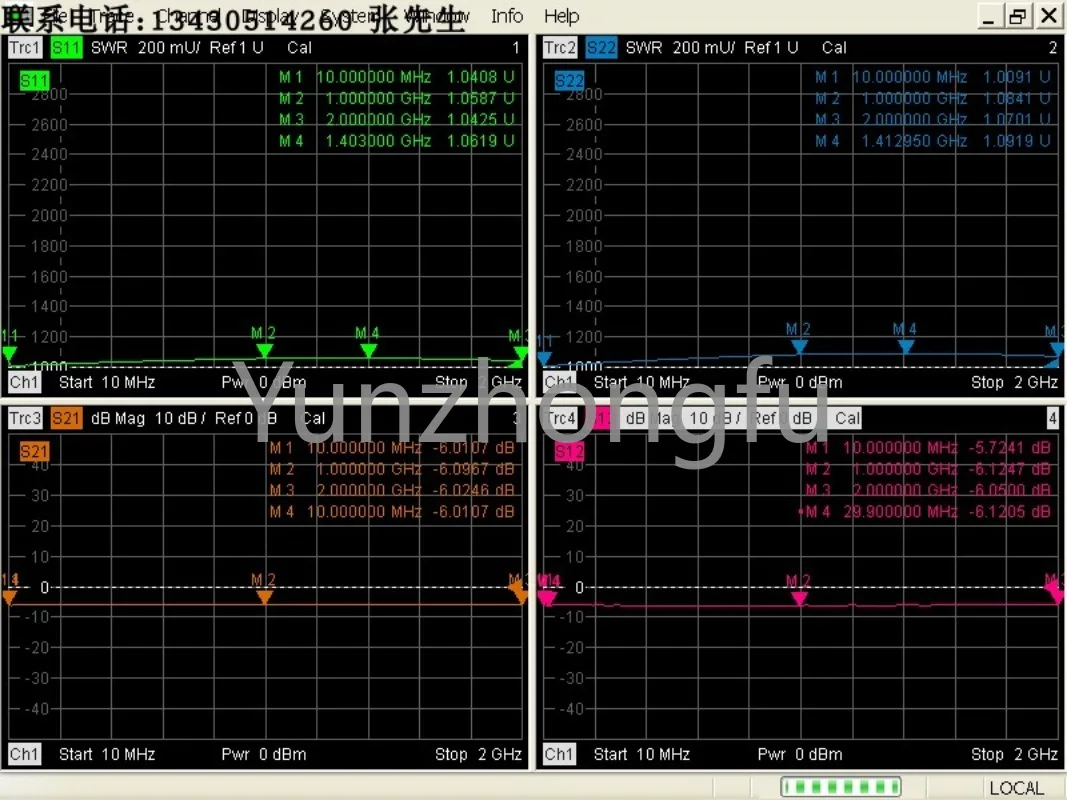Click S11 marker M 2 reading 1.0587 U
This screenshot has width=1067, height=800.
click(x=396, y=98)
